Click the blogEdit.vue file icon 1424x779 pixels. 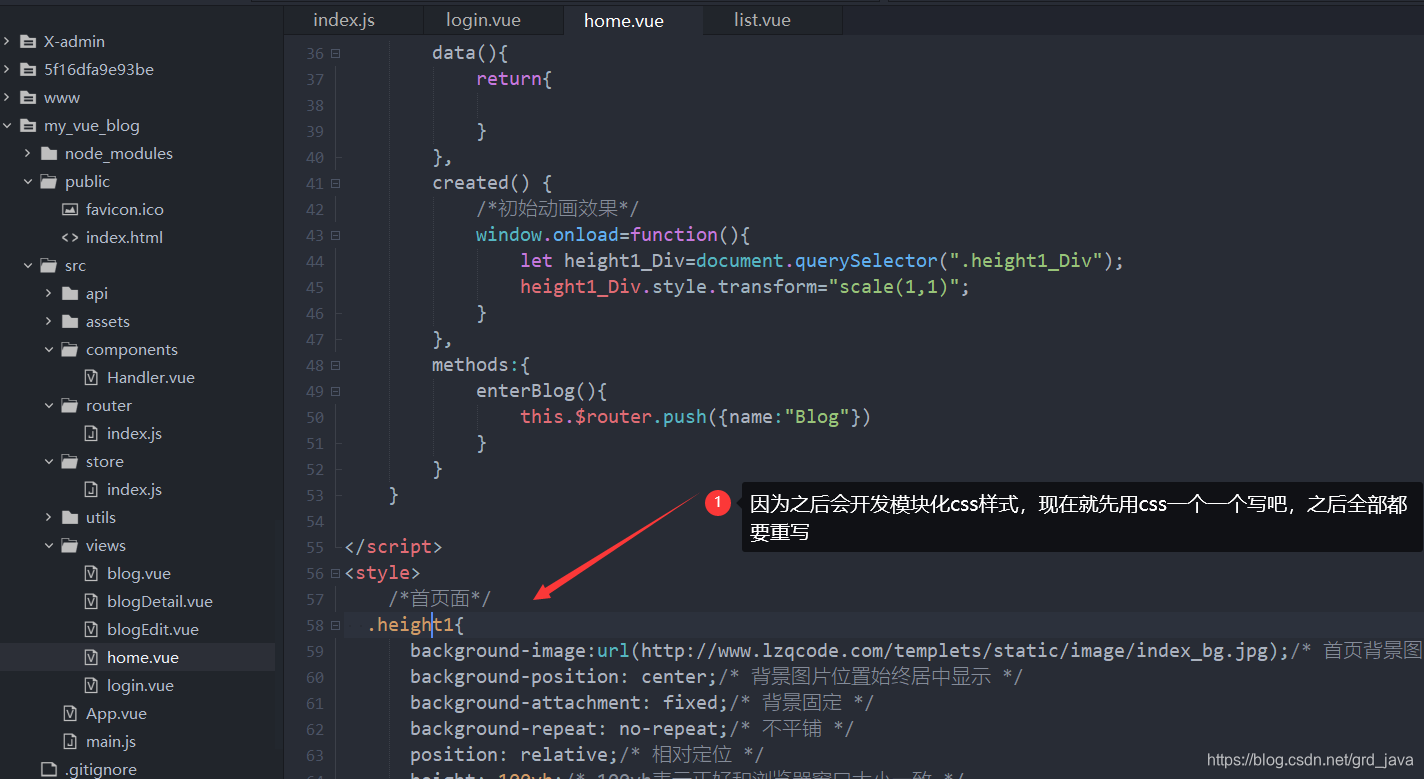[x=91, y=630]
